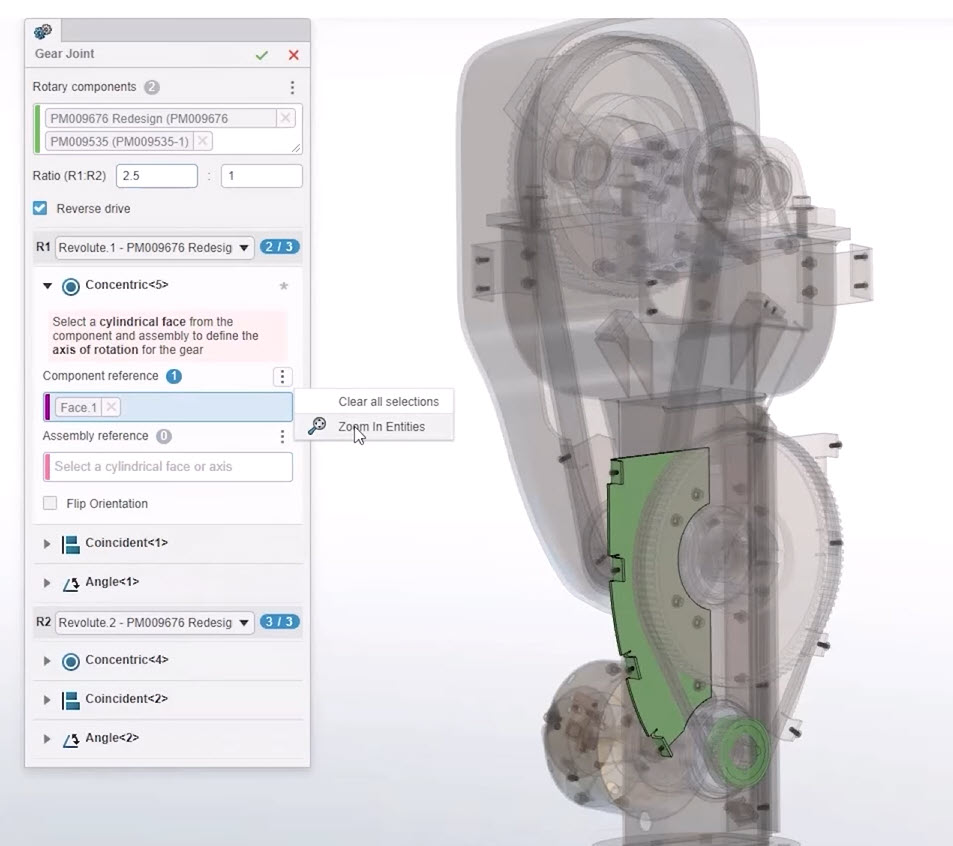Click the Ratio R1 value field showing 2.5
953x846 pixels.
click(x=157, y=176)
